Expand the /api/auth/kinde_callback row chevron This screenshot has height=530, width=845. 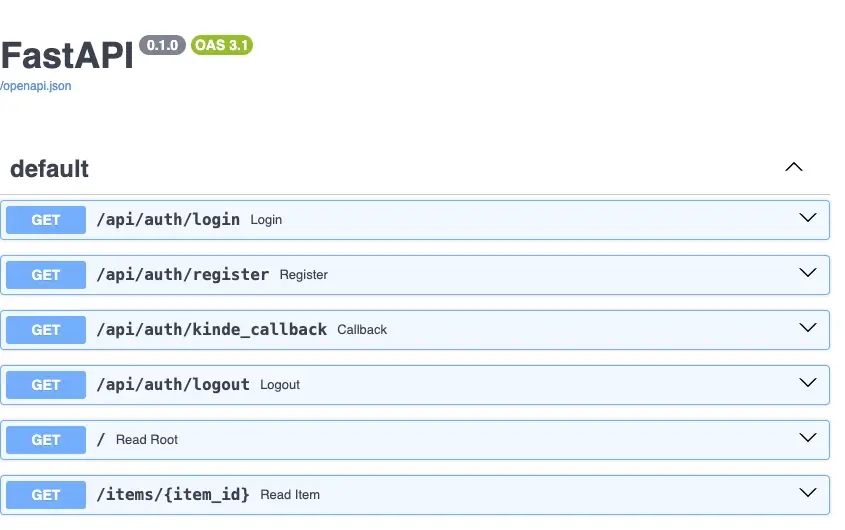808,328
